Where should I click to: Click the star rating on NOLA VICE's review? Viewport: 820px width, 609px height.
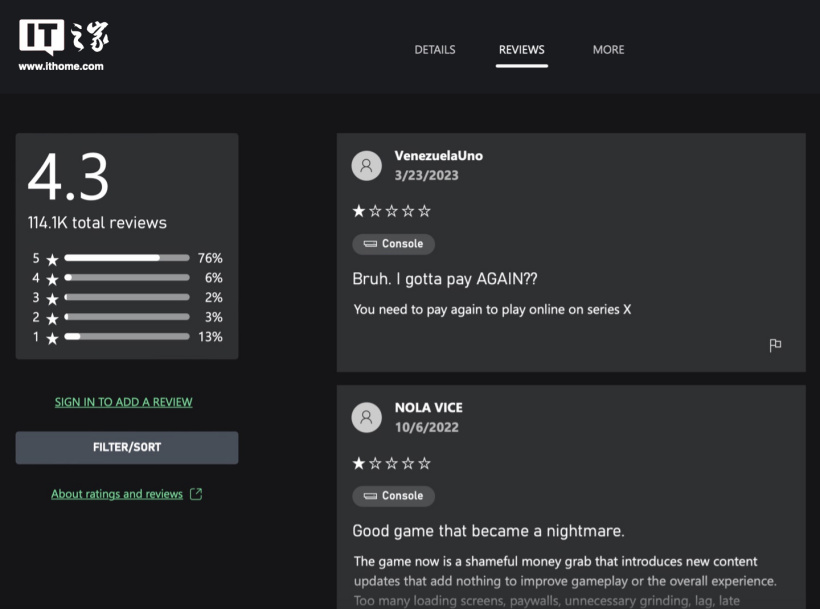(392, 463)
